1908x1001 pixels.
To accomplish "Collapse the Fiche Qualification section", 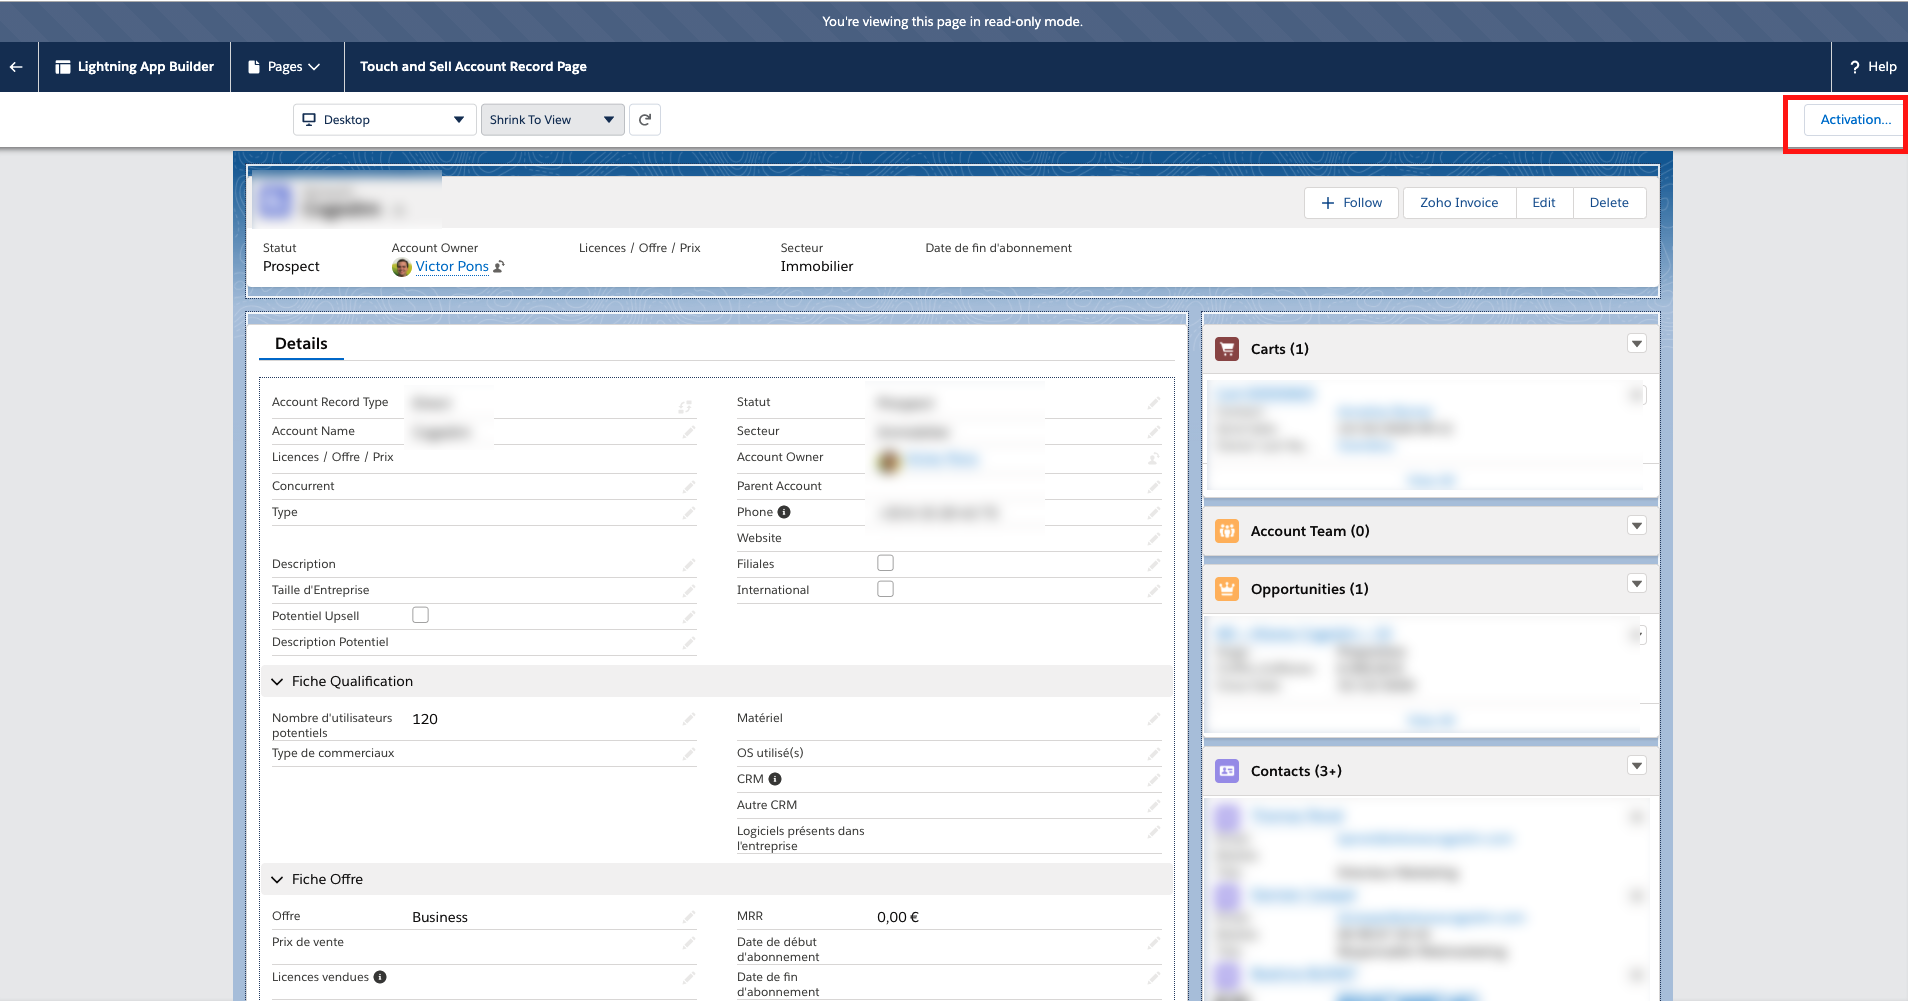I will coord(277,682).
